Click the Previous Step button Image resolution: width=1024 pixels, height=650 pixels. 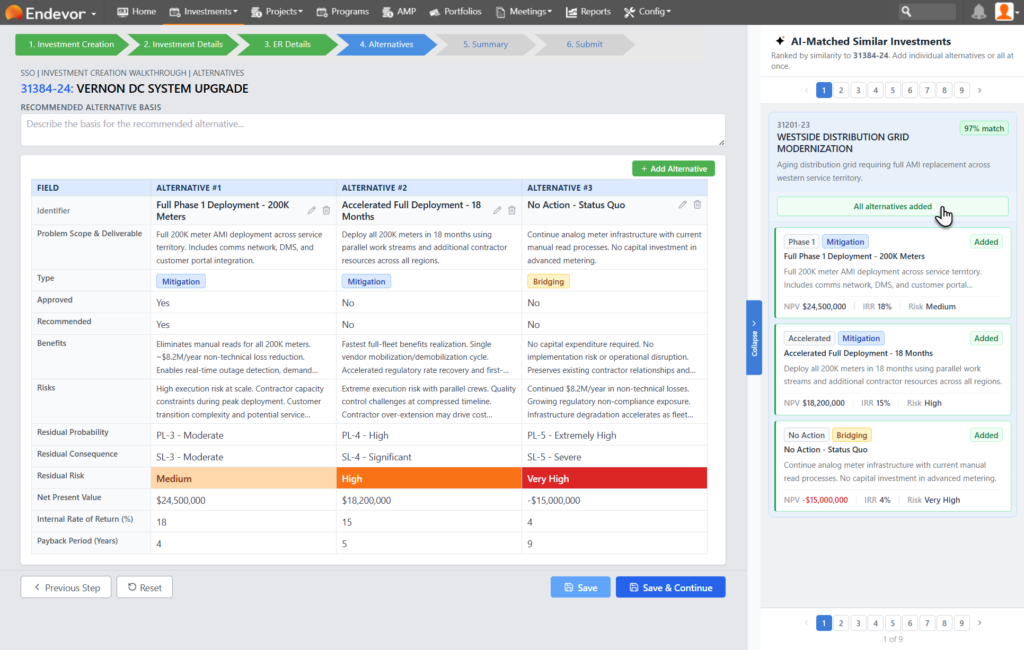[x=66, y=587]
